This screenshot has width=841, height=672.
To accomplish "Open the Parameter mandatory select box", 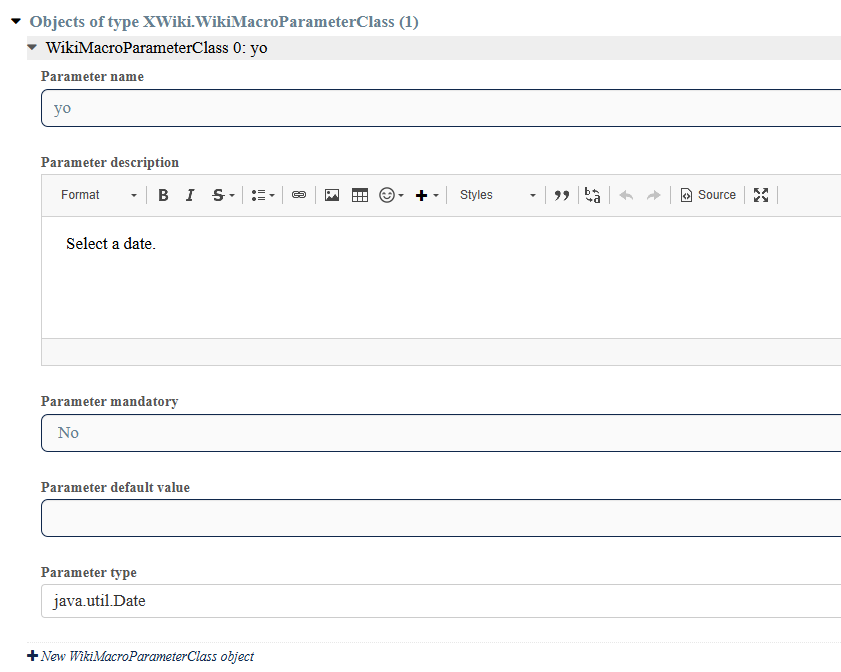I will tap(440, 433).
